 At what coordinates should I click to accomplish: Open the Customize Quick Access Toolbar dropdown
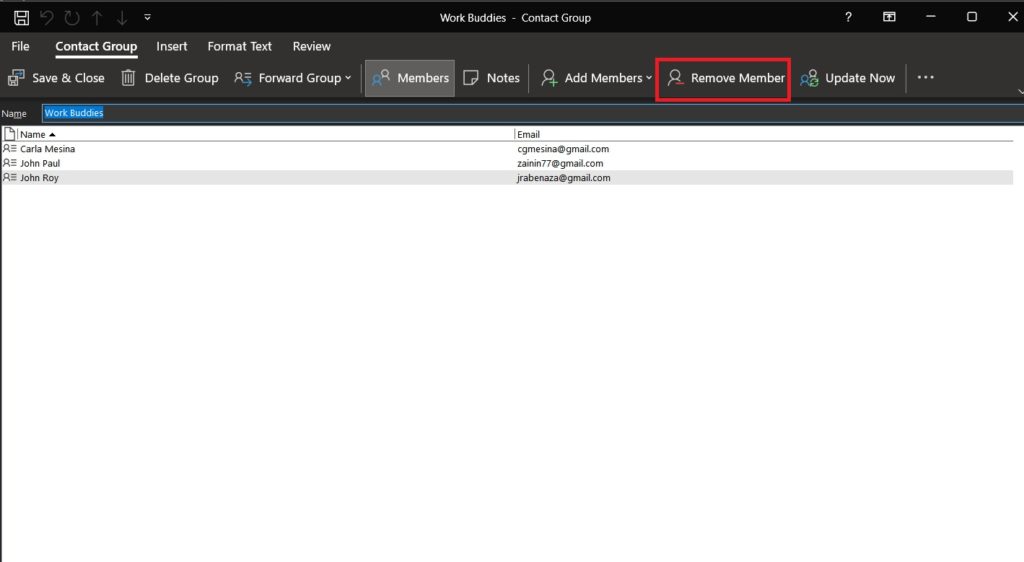click(x=148, y=17)
